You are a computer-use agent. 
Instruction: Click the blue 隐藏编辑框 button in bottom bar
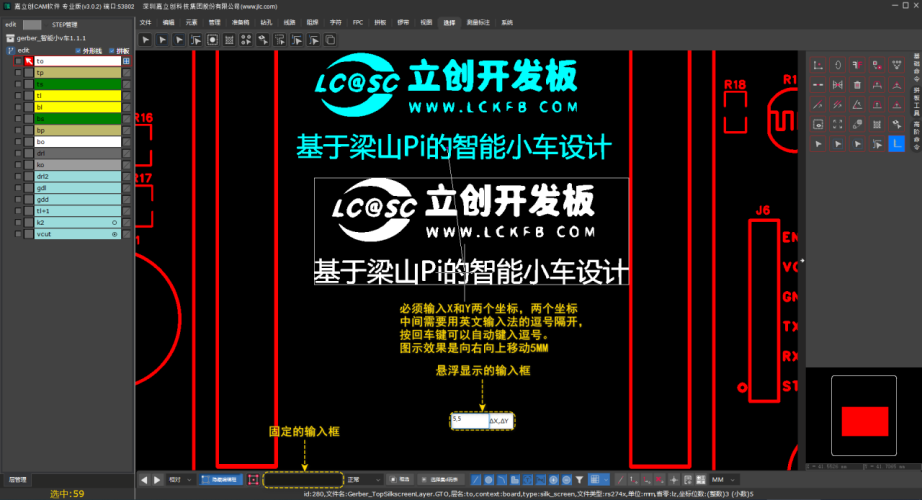[x=221, y=479]
